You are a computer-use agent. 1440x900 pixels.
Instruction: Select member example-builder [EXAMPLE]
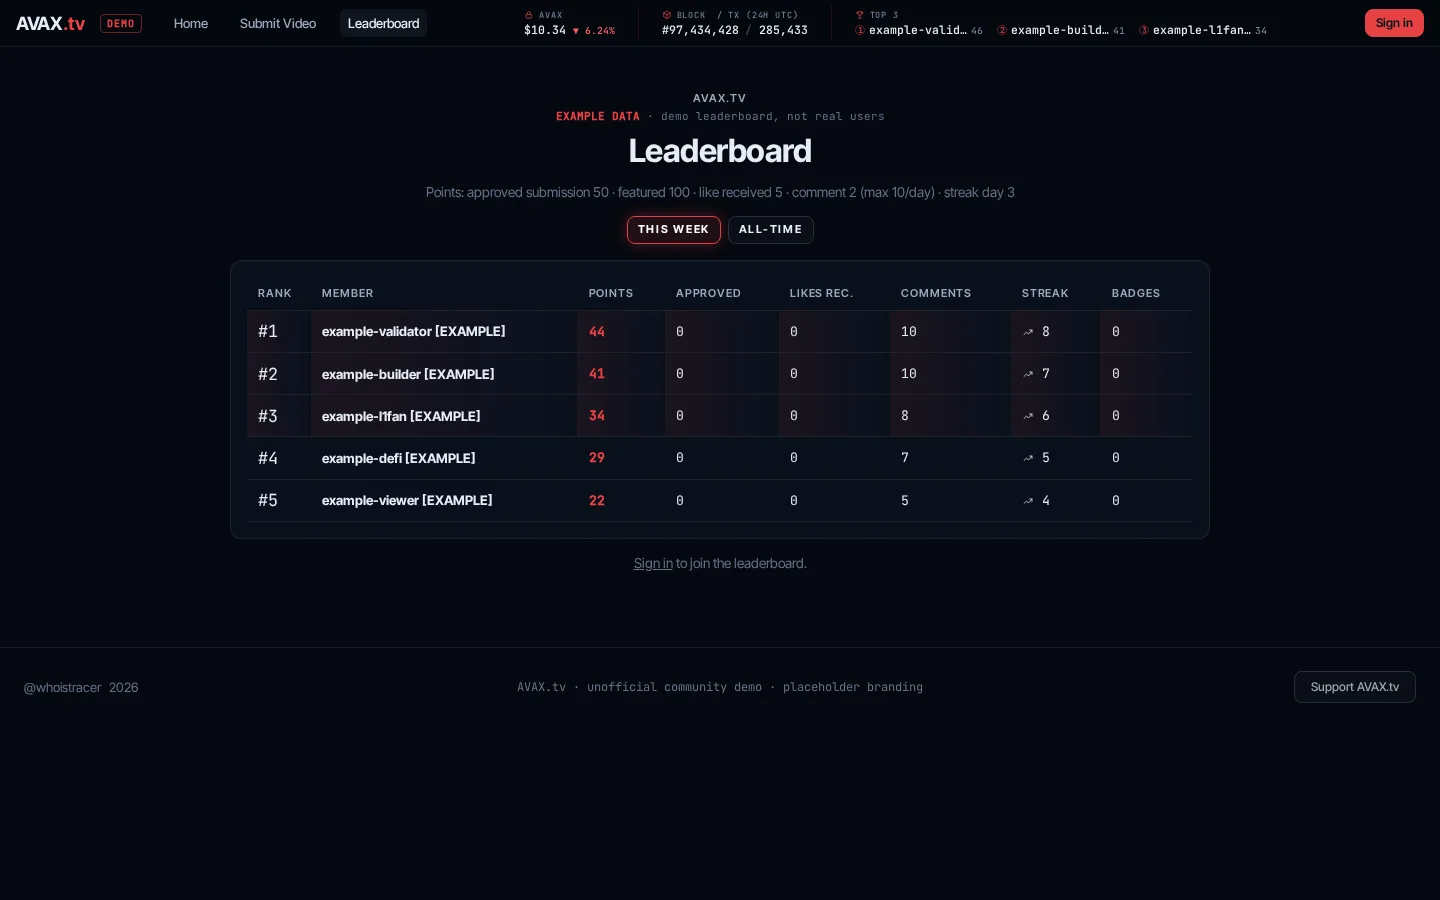(x=408, y=374)
